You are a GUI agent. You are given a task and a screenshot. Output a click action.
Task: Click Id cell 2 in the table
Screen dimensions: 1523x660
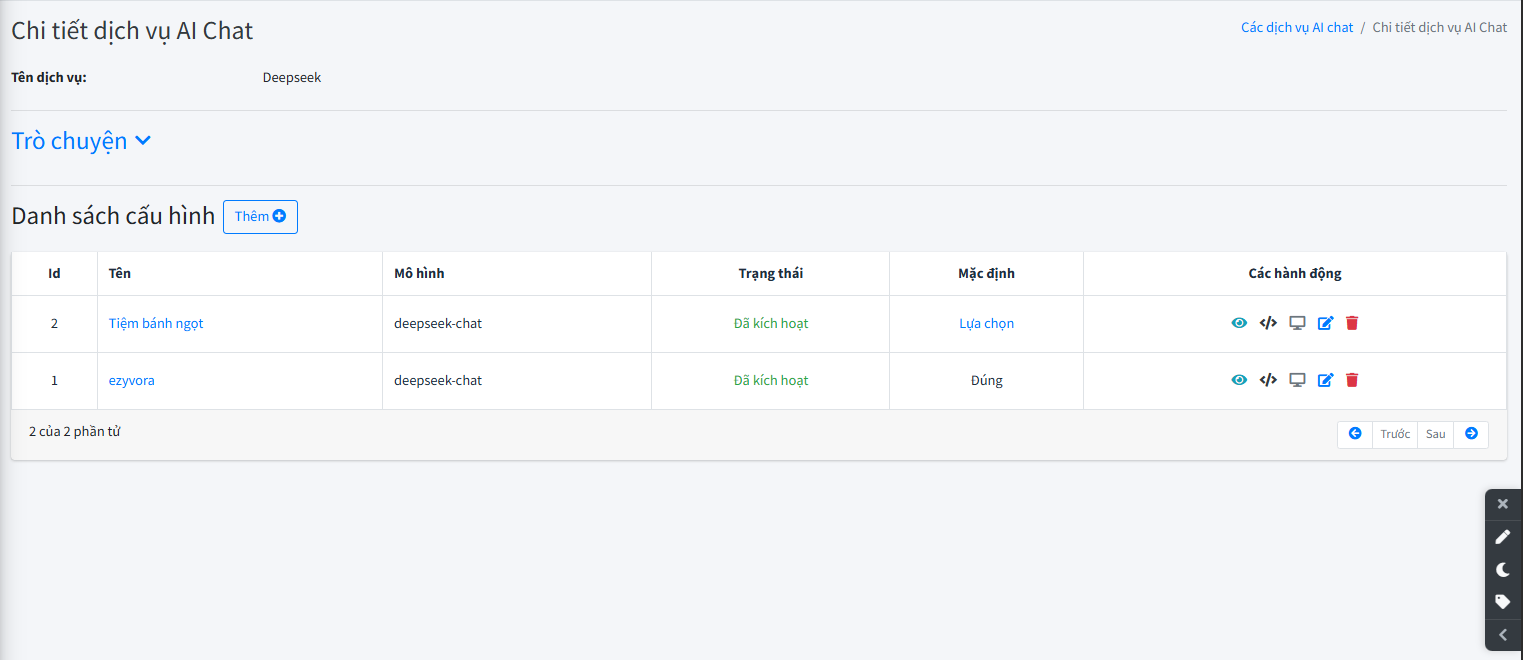pyautogui.click(x=54, y=323)
